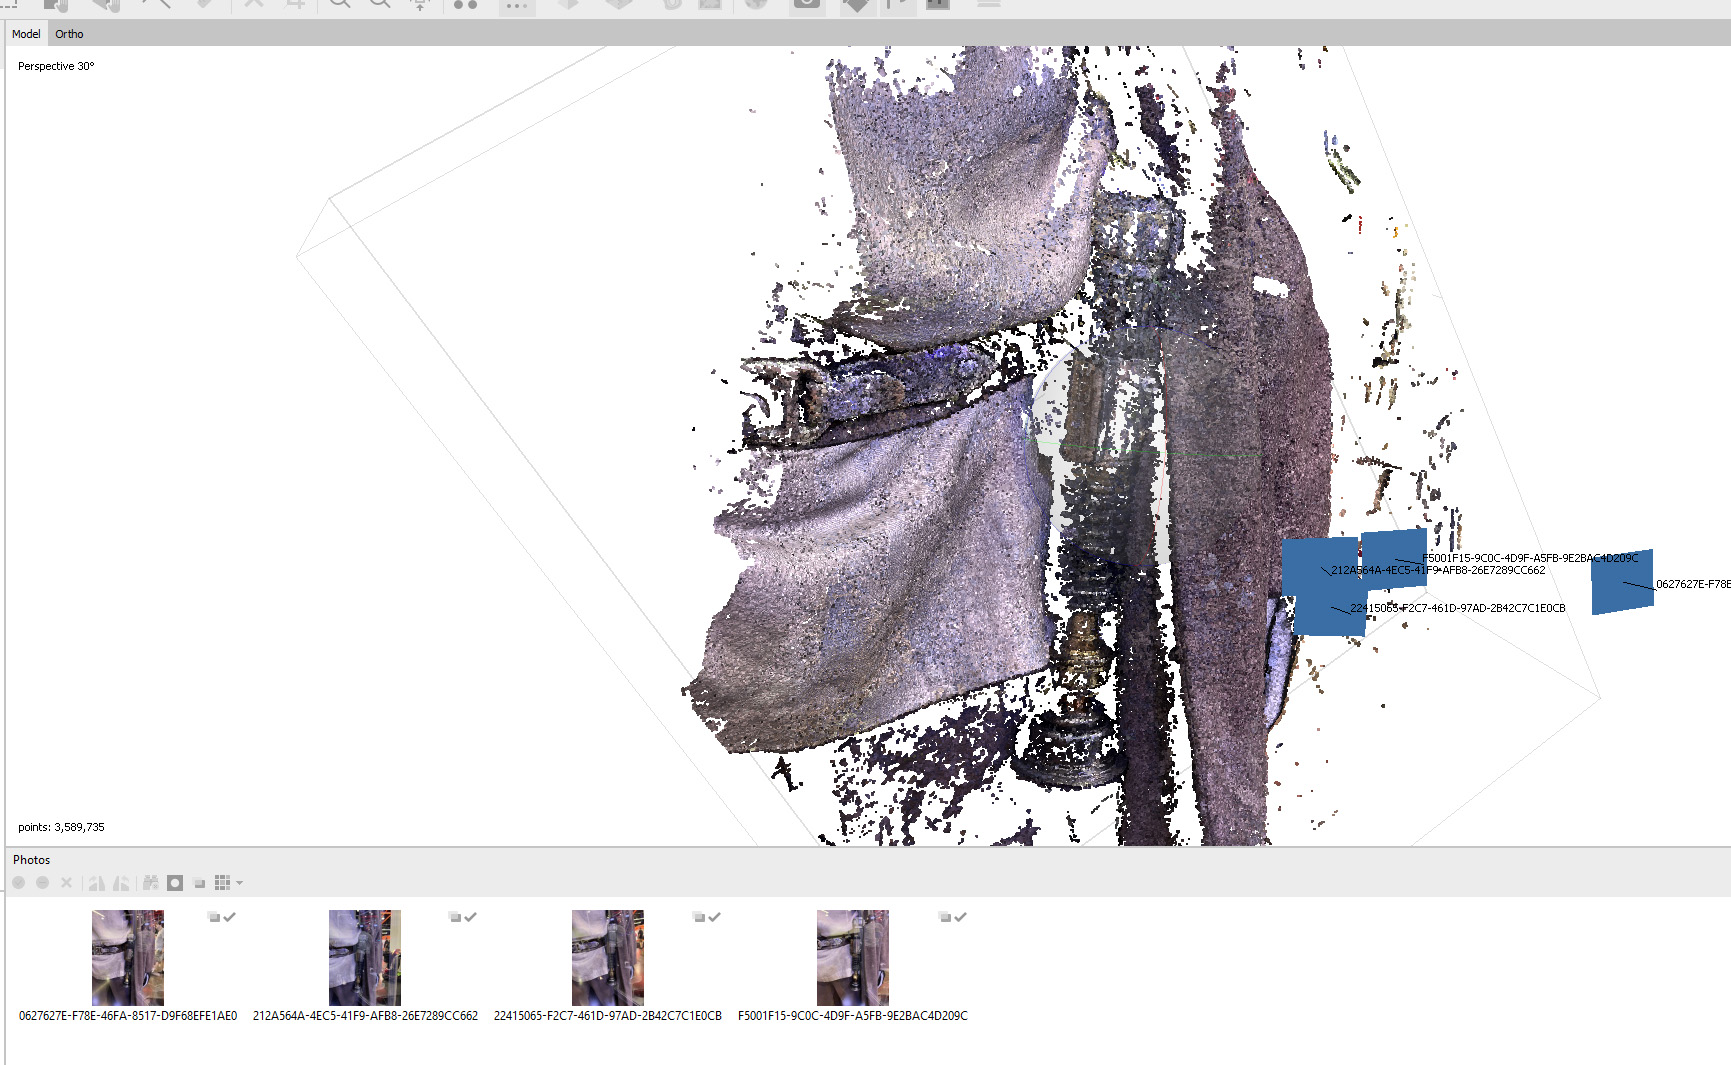Screen dimensions: 1731x1065
Task: Select photo thumbnail 212A564A-4EC5-41F9-AFB8-26E7289CC662
Action: coord(365,958)
